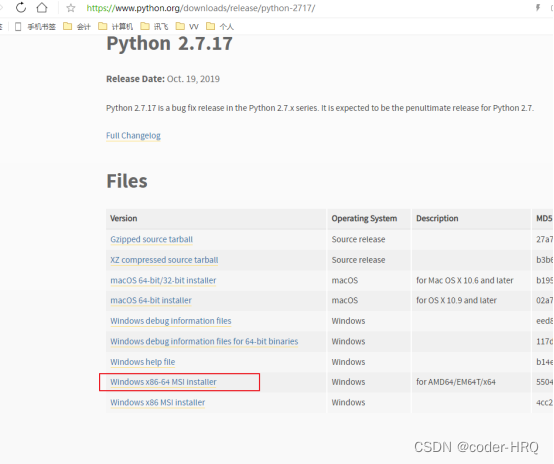The width and height of the screenshot is (554, 464).
Task: Download the macOS 64-bit installer
Action: click(x=151, y=300)
